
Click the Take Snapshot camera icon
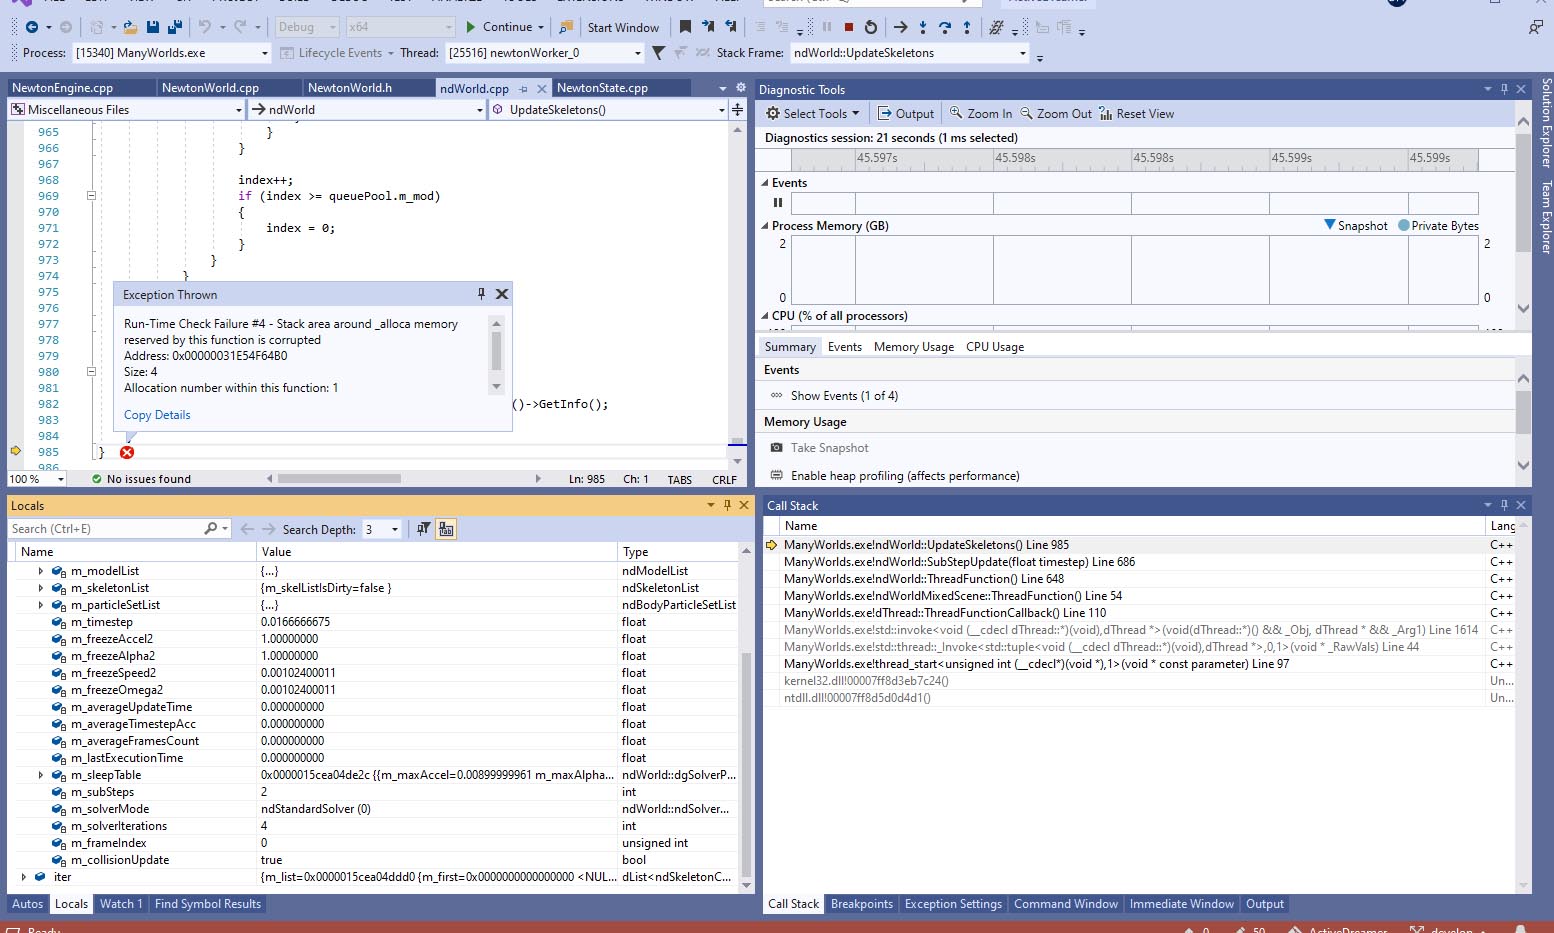pyautogui.click(x=776, y=448)
